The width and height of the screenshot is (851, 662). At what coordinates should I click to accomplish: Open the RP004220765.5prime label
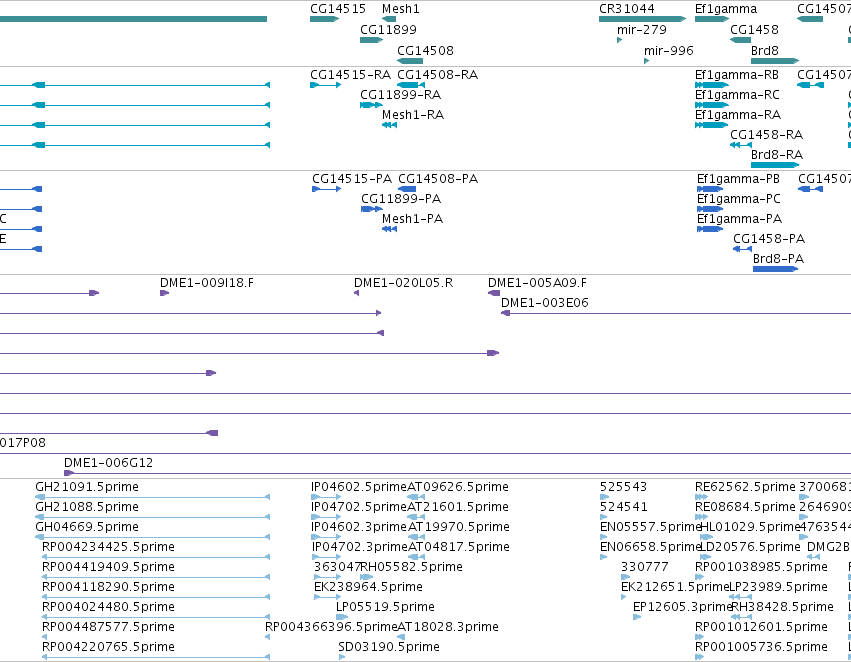(108, 647)
